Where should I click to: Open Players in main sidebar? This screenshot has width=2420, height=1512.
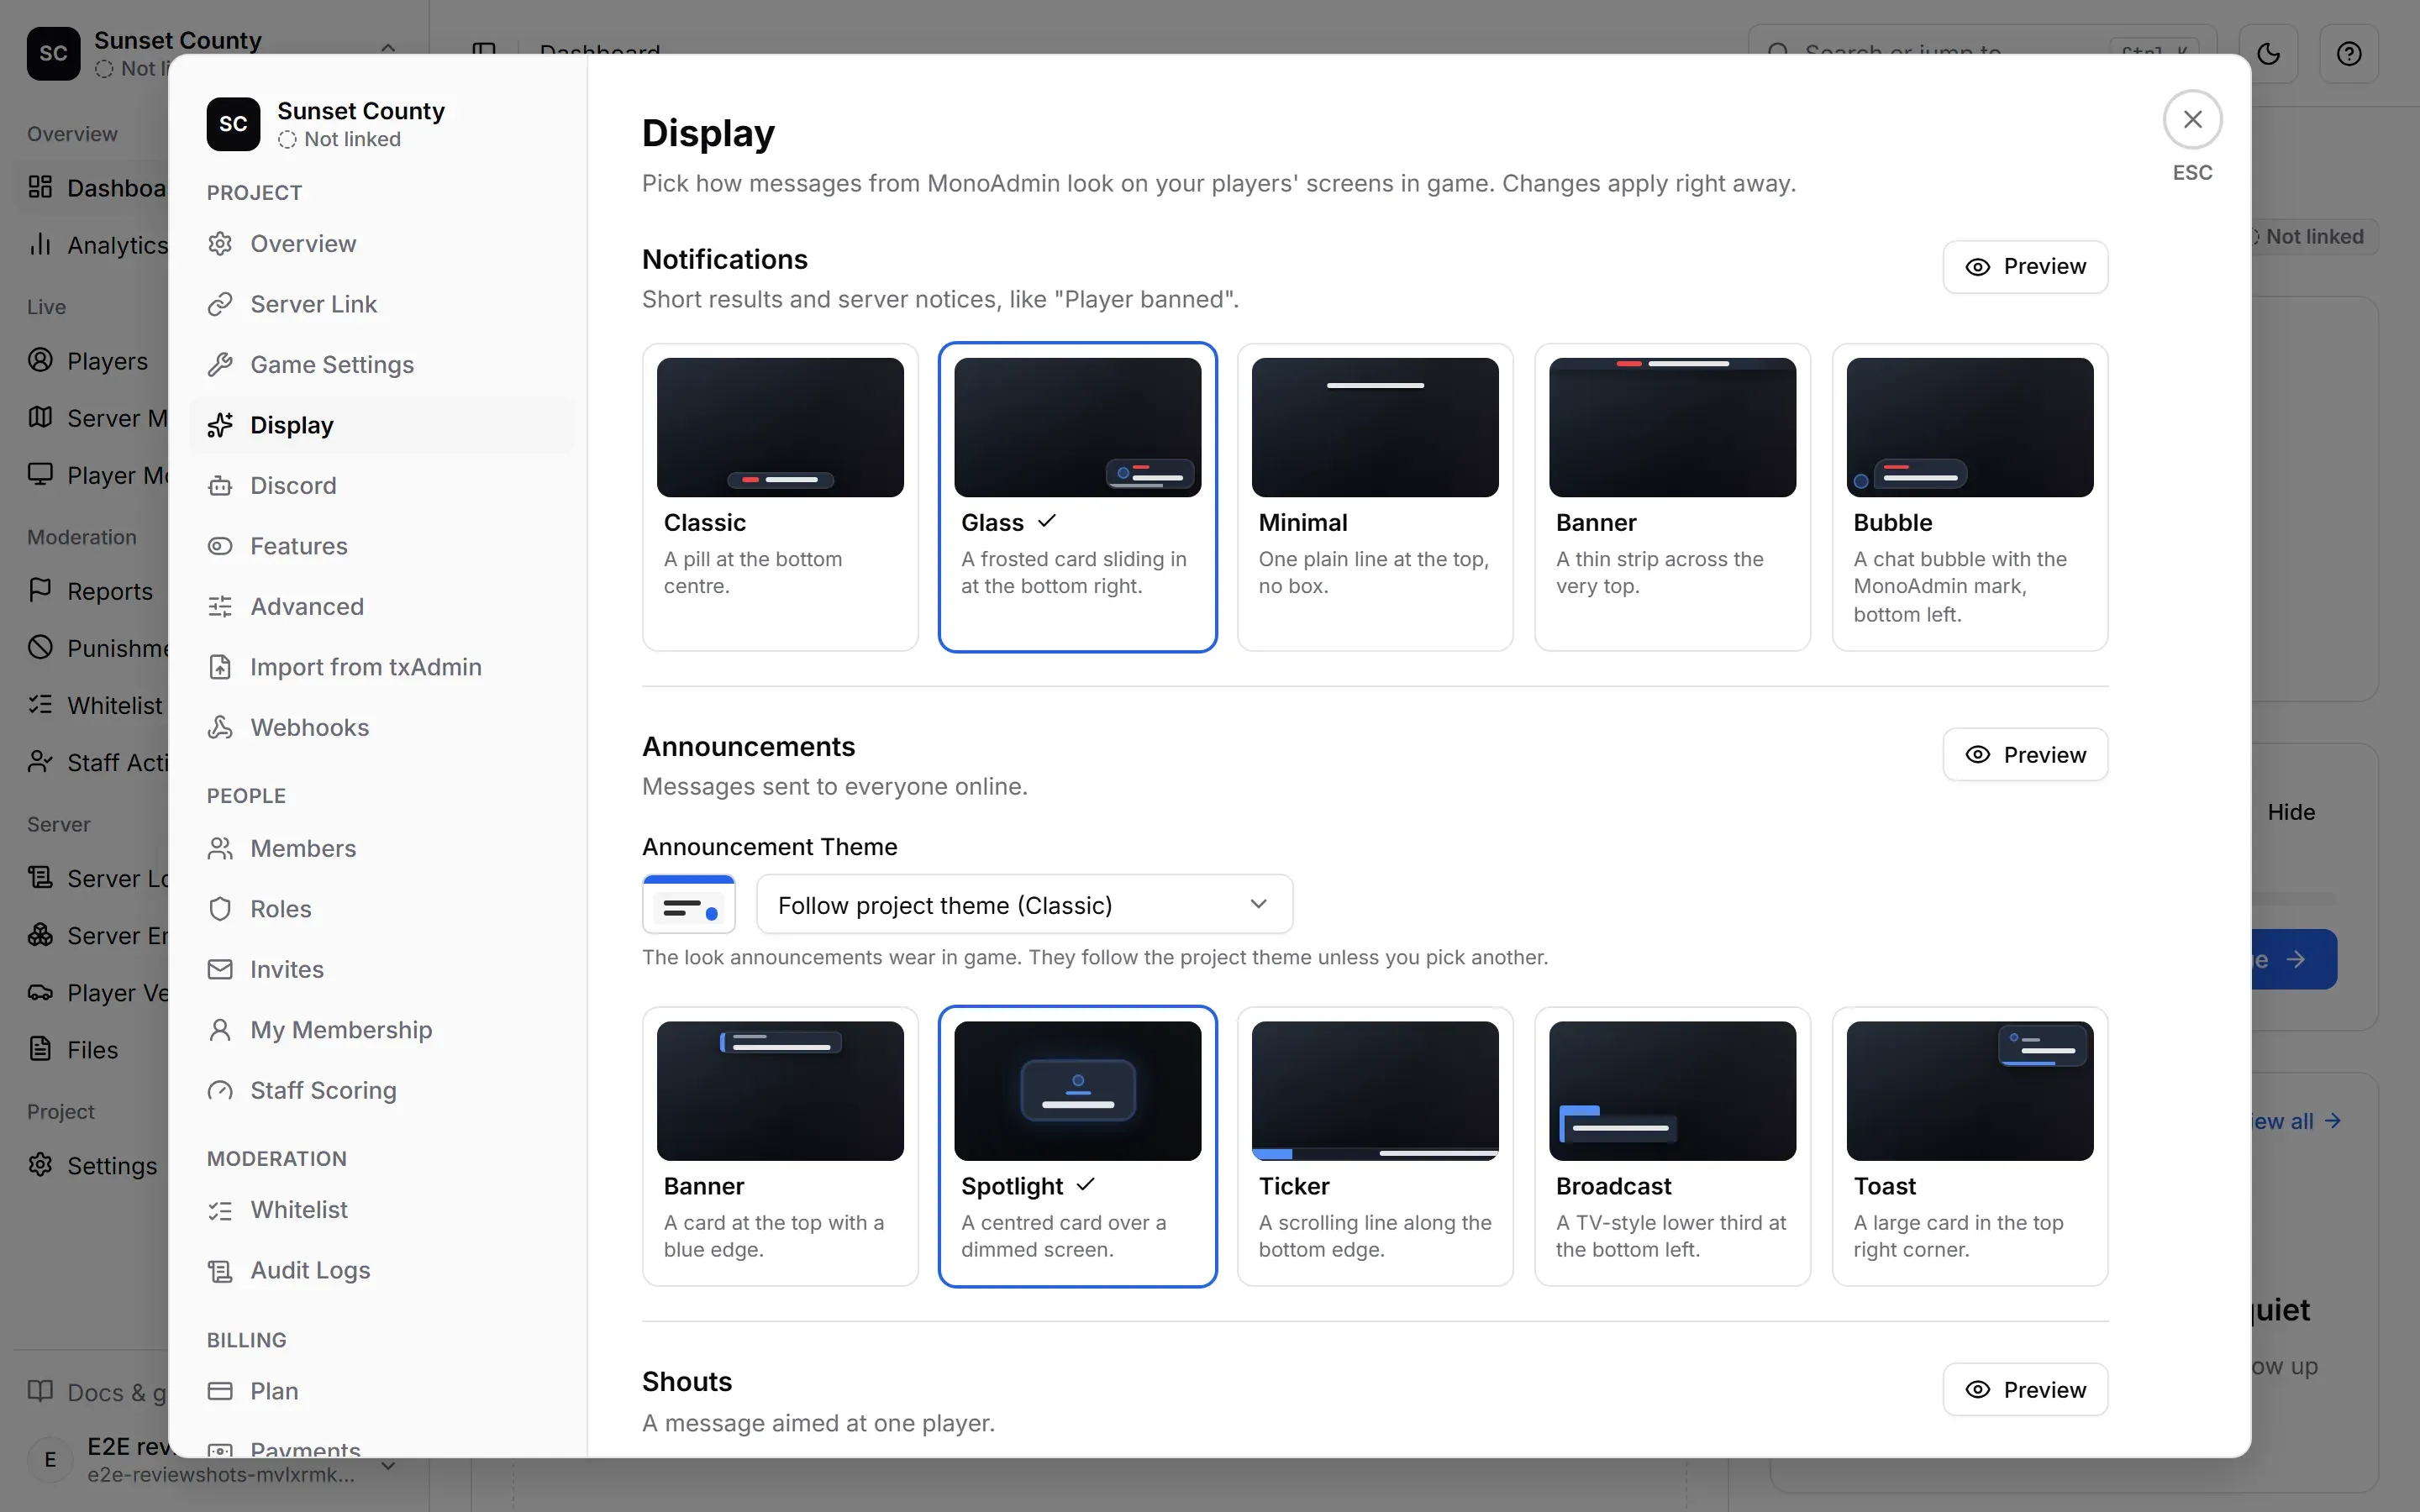(x=88, y=361)
